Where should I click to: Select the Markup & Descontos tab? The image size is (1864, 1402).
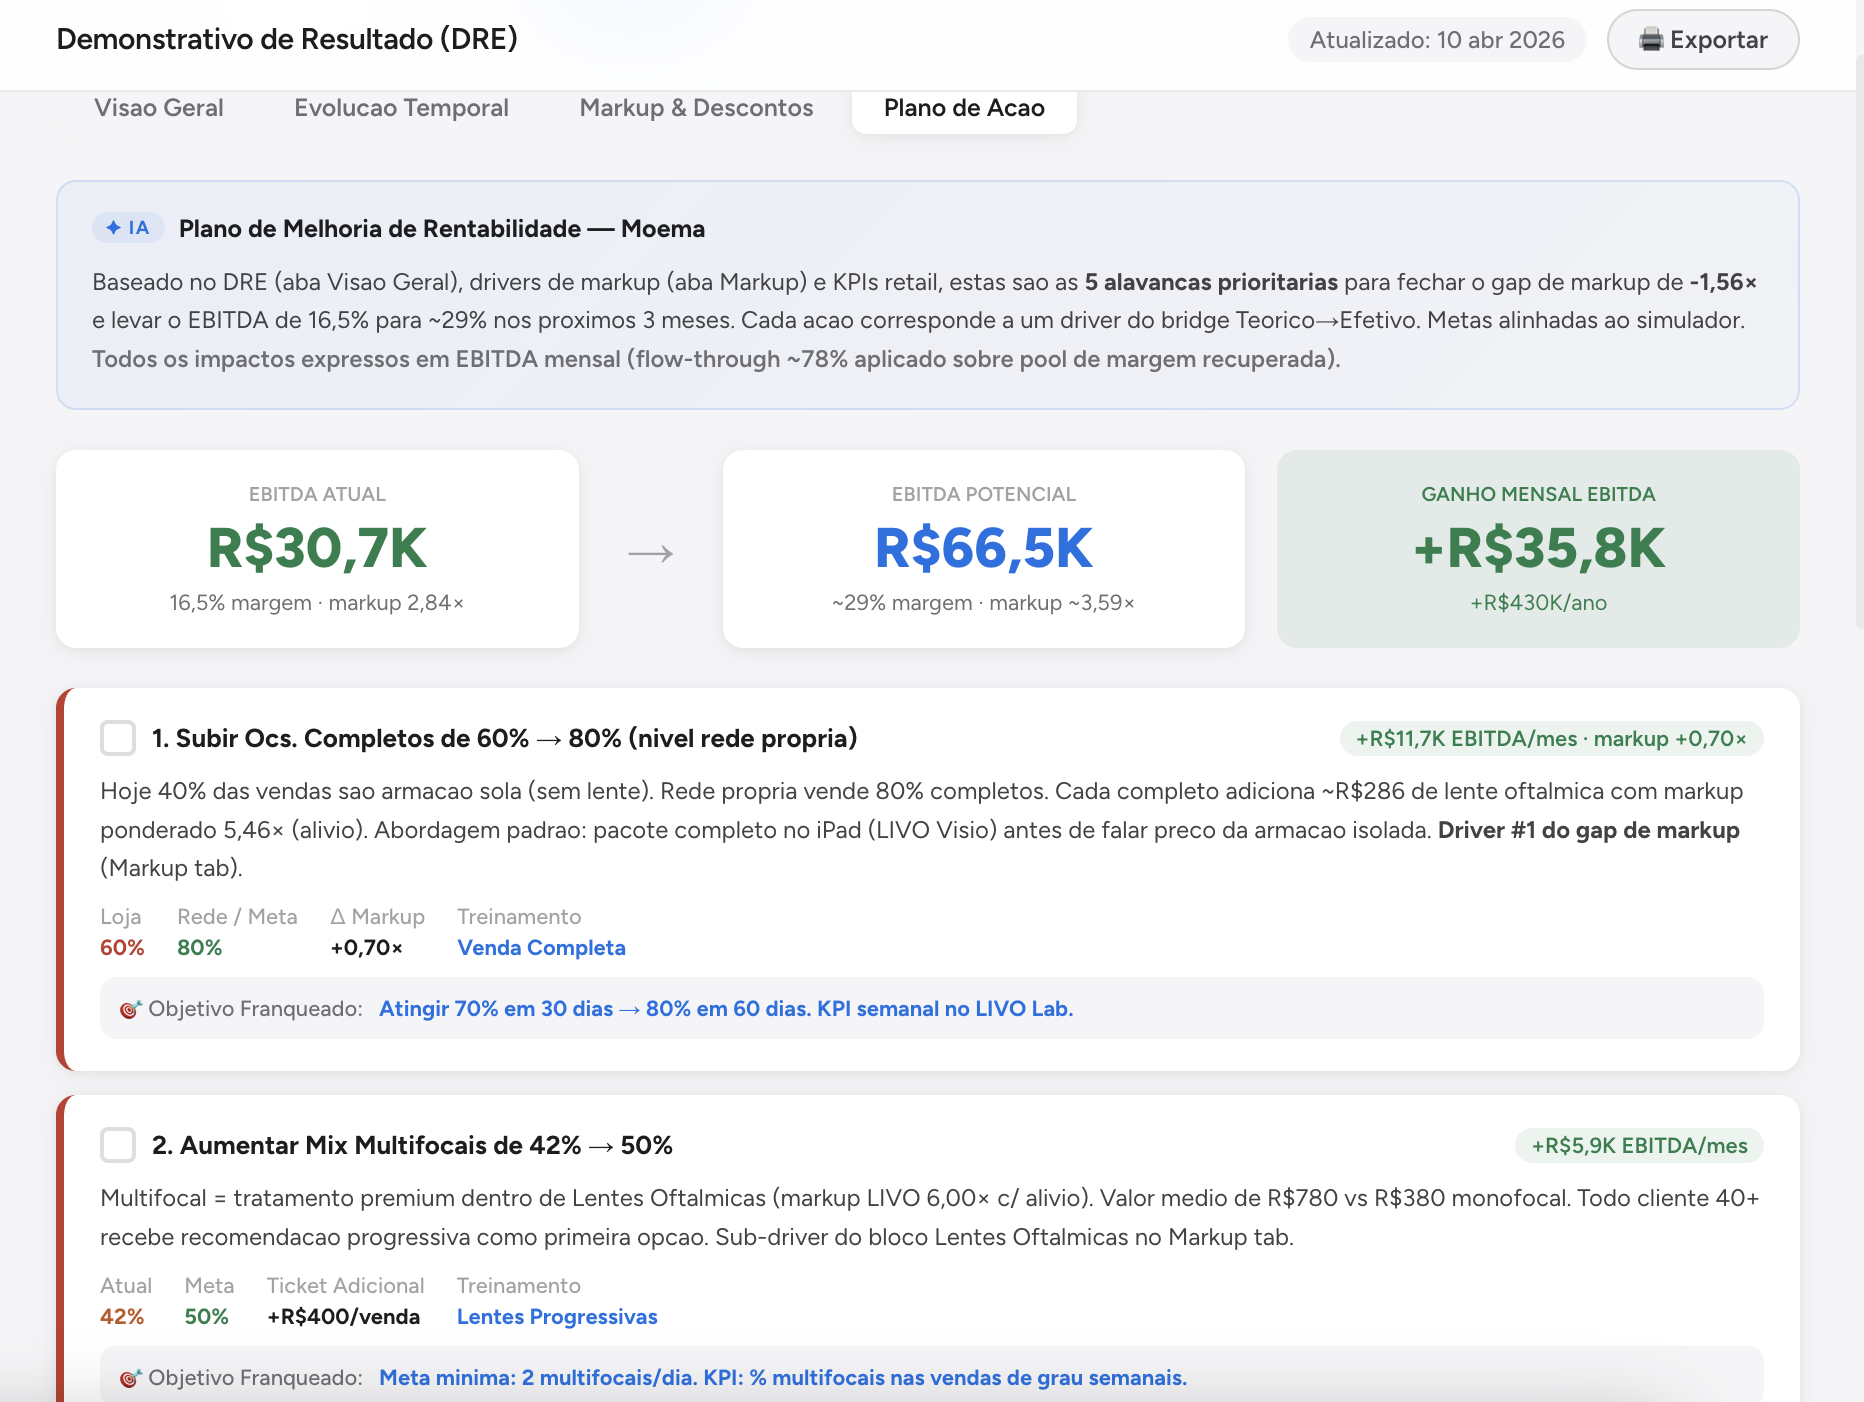(696, 108)
